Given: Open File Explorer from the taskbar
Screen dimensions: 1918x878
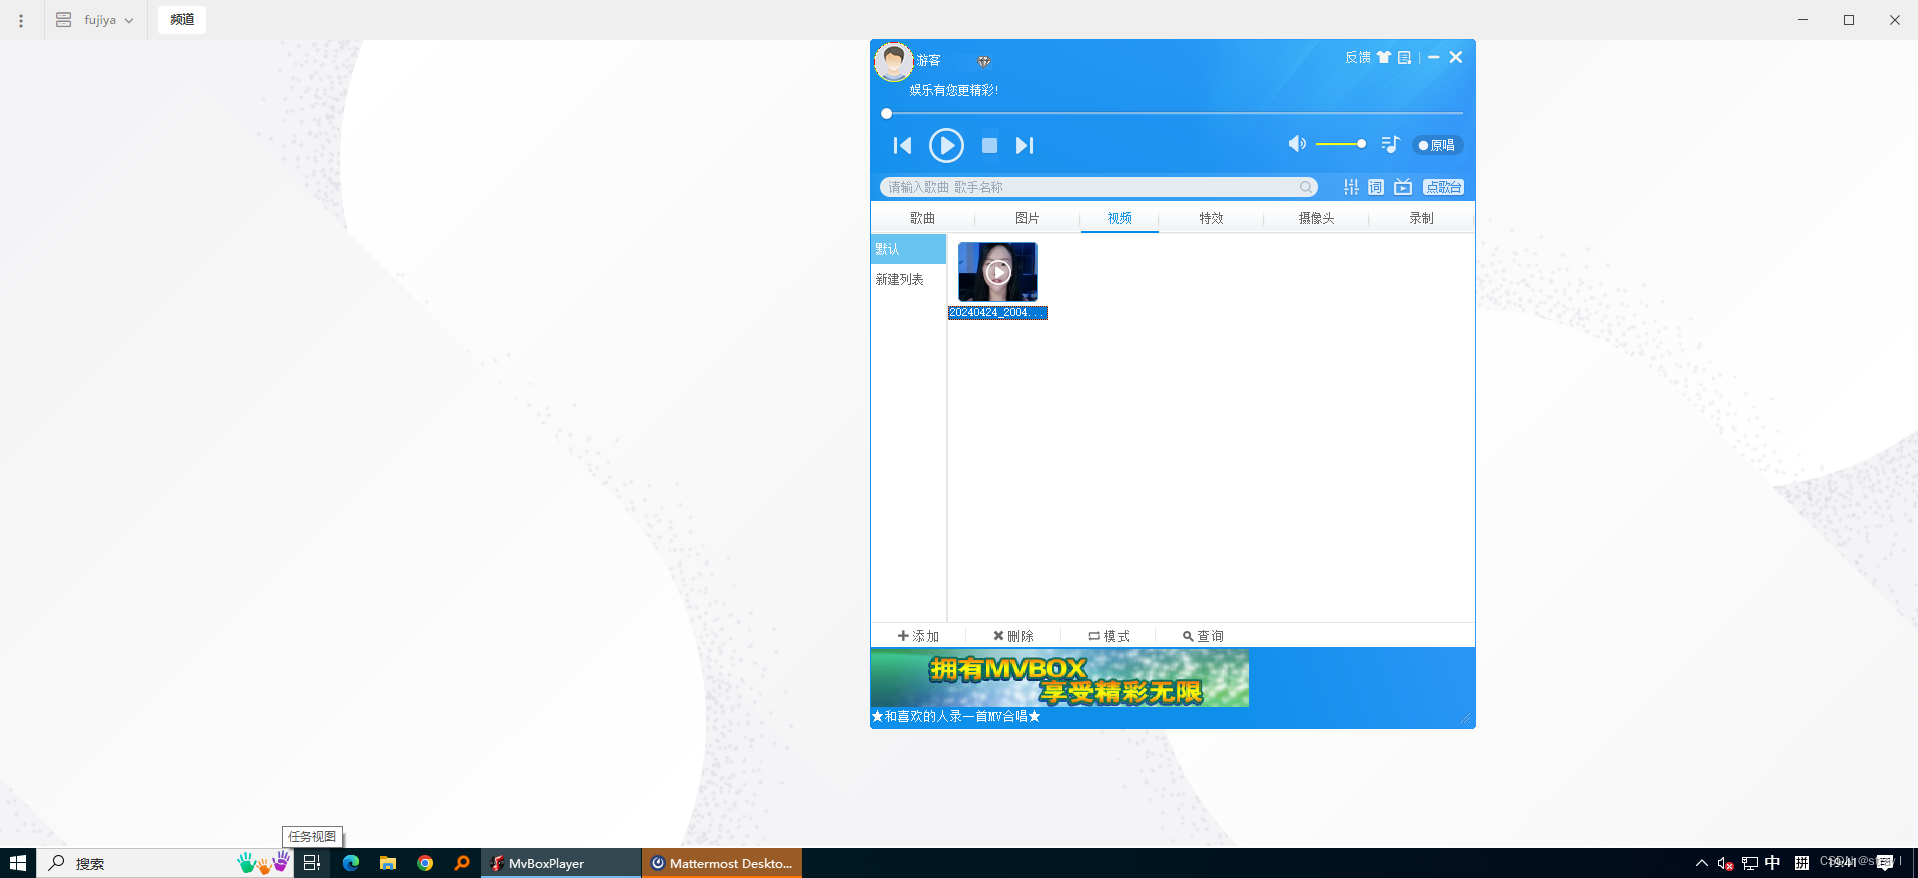Looking at the screenshot, I should pyautogui.click(x=388, y=863).
